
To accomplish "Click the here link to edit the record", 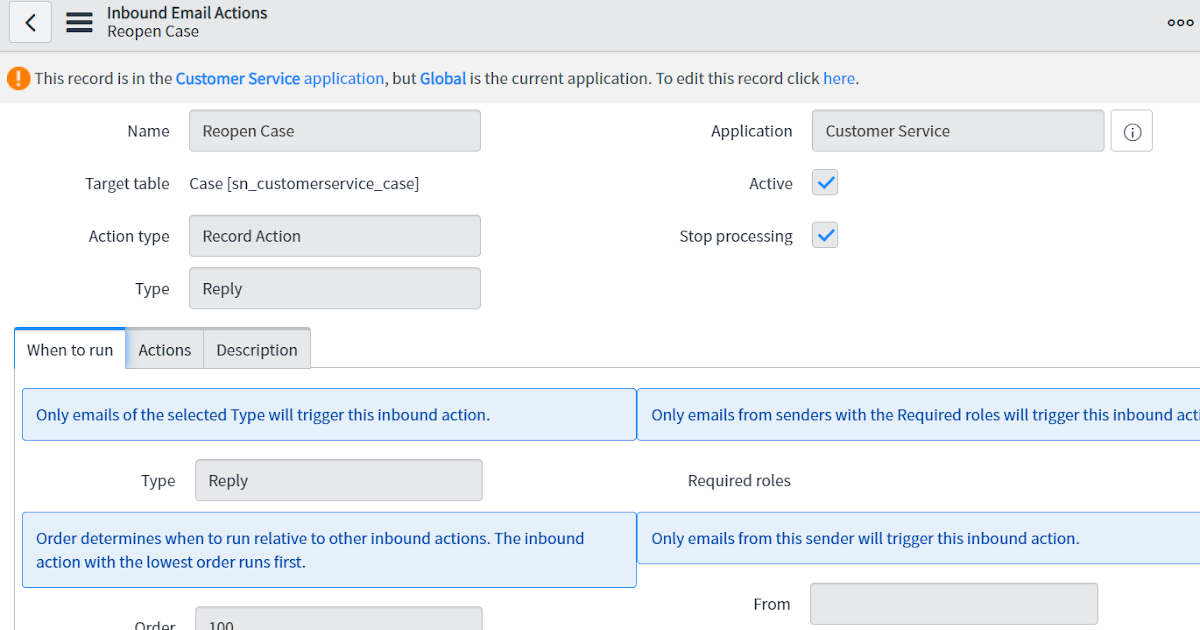I will pyautogui.click(x=839, y=78).
